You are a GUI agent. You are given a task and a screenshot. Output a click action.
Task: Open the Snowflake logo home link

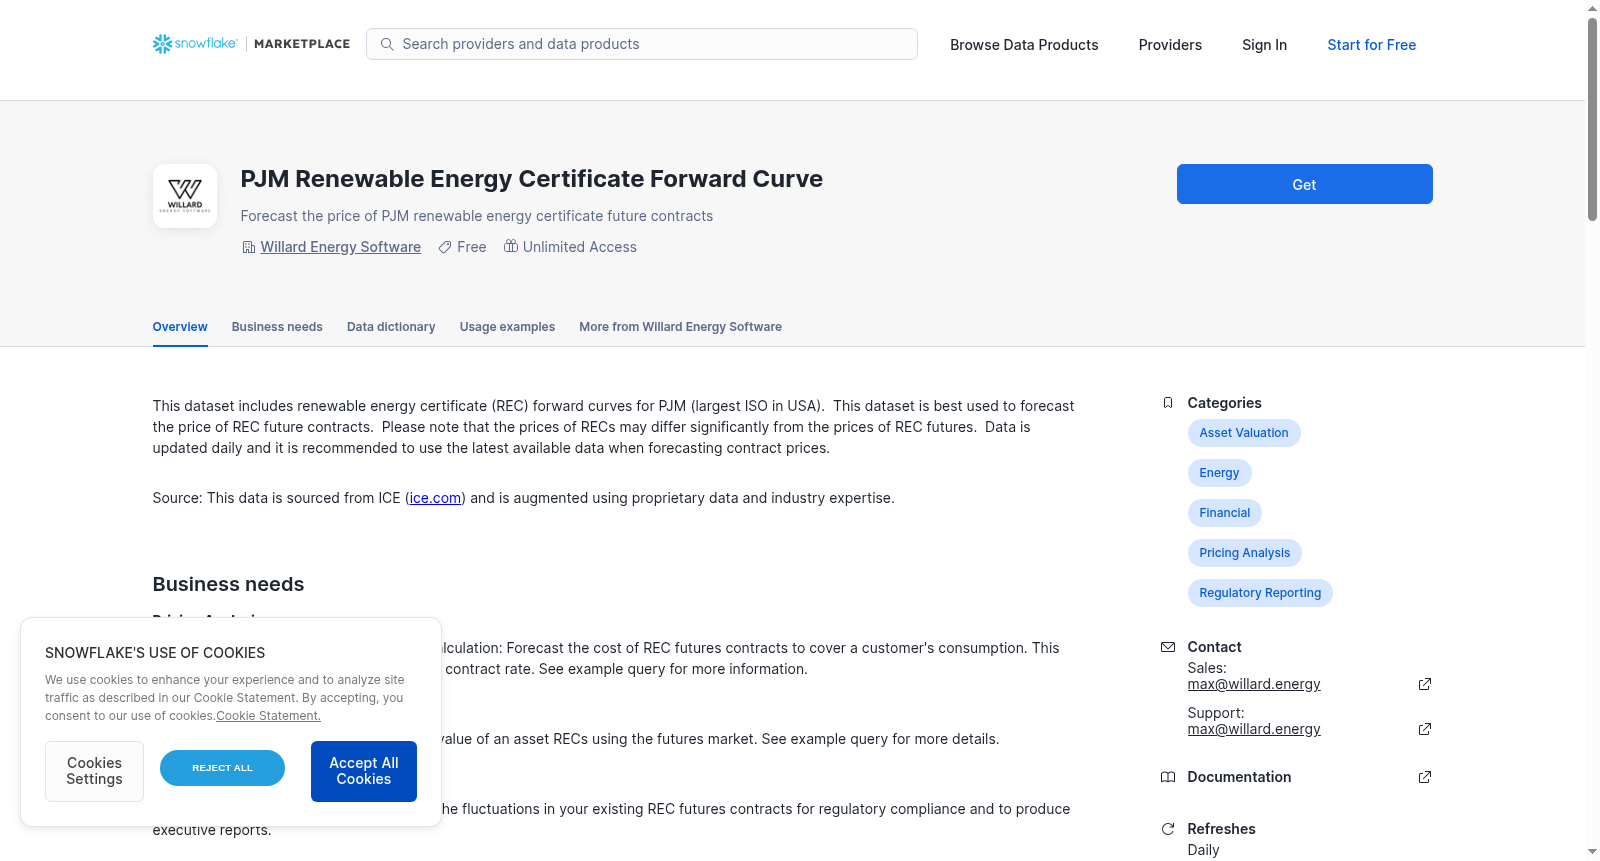[195, 44]
